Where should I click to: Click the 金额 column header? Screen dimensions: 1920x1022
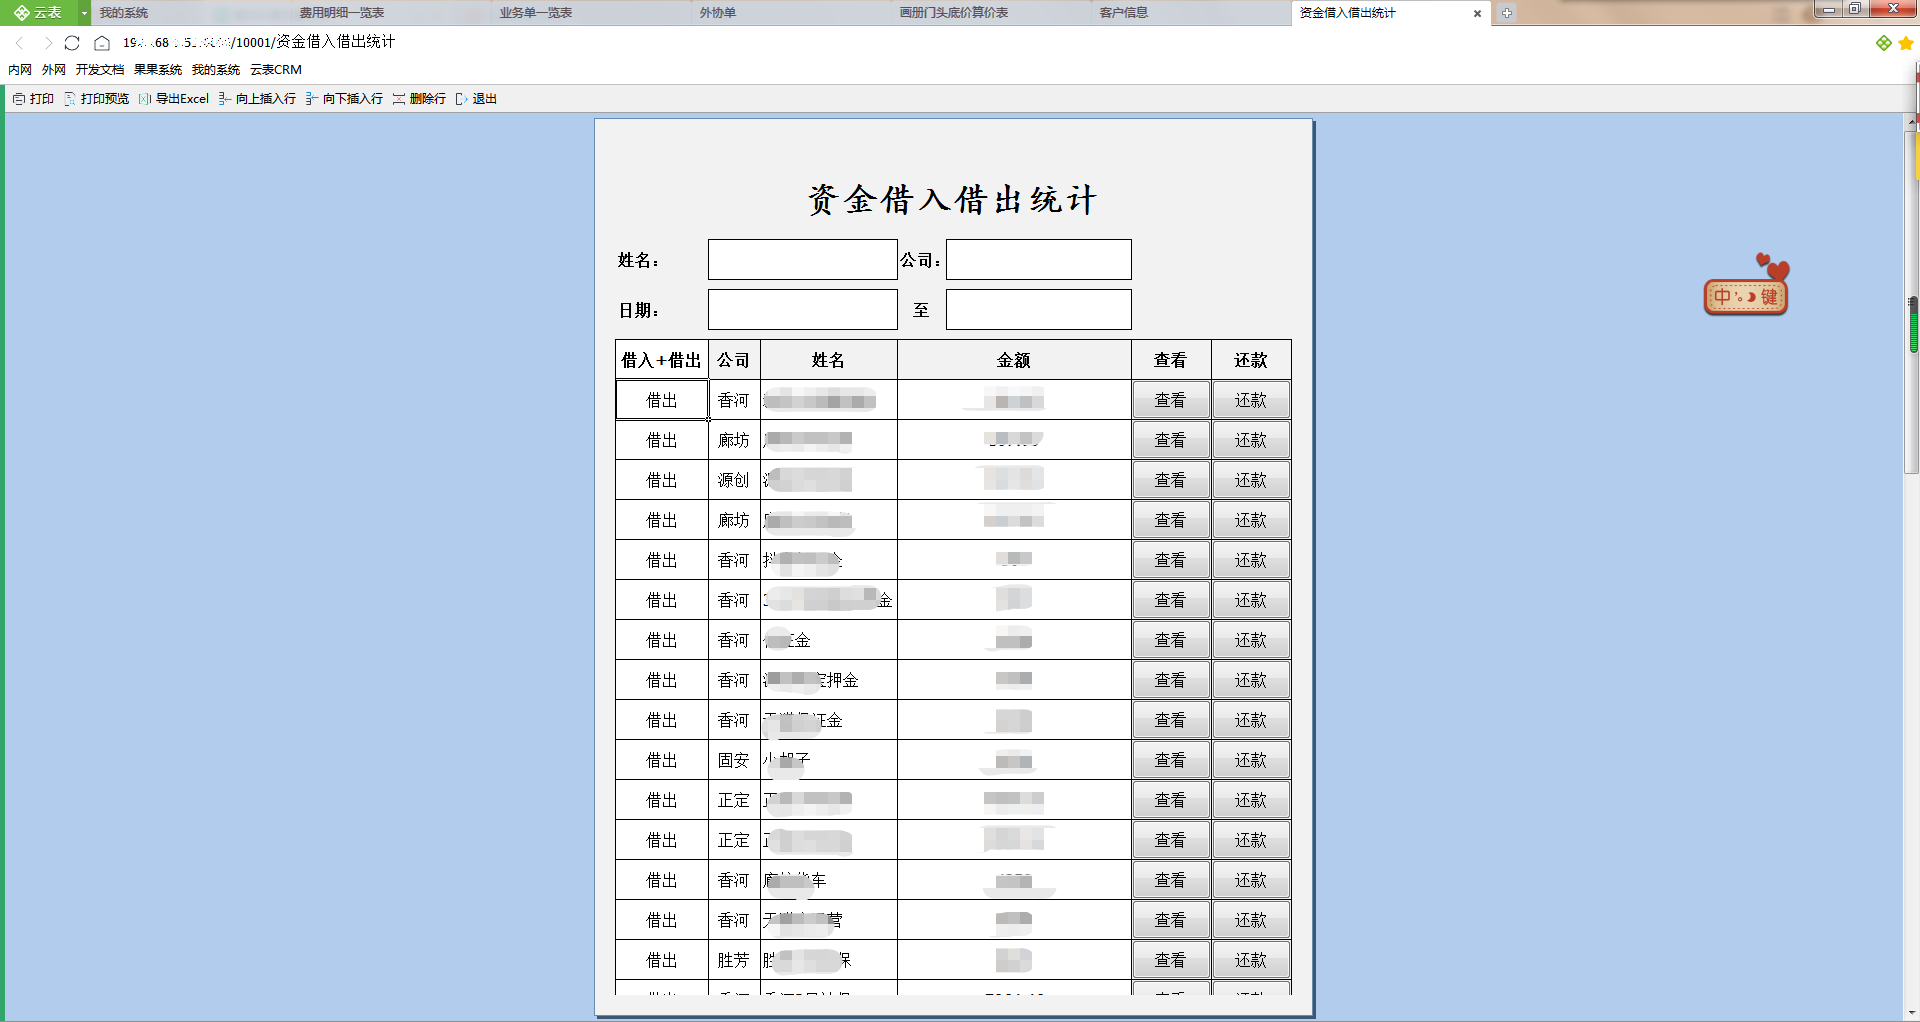[1014, 360]
